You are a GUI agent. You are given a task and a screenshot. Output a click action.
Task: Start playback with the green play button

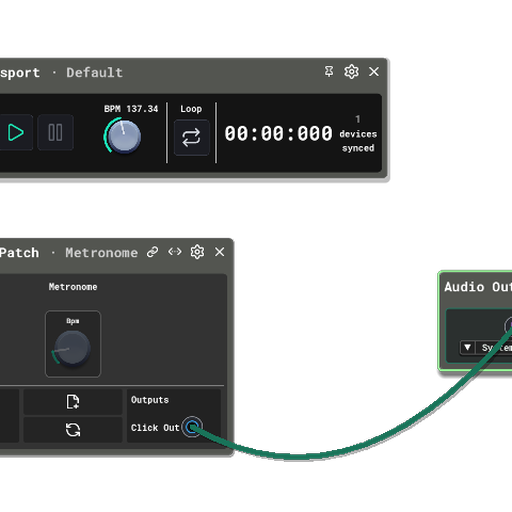(15, 133)
